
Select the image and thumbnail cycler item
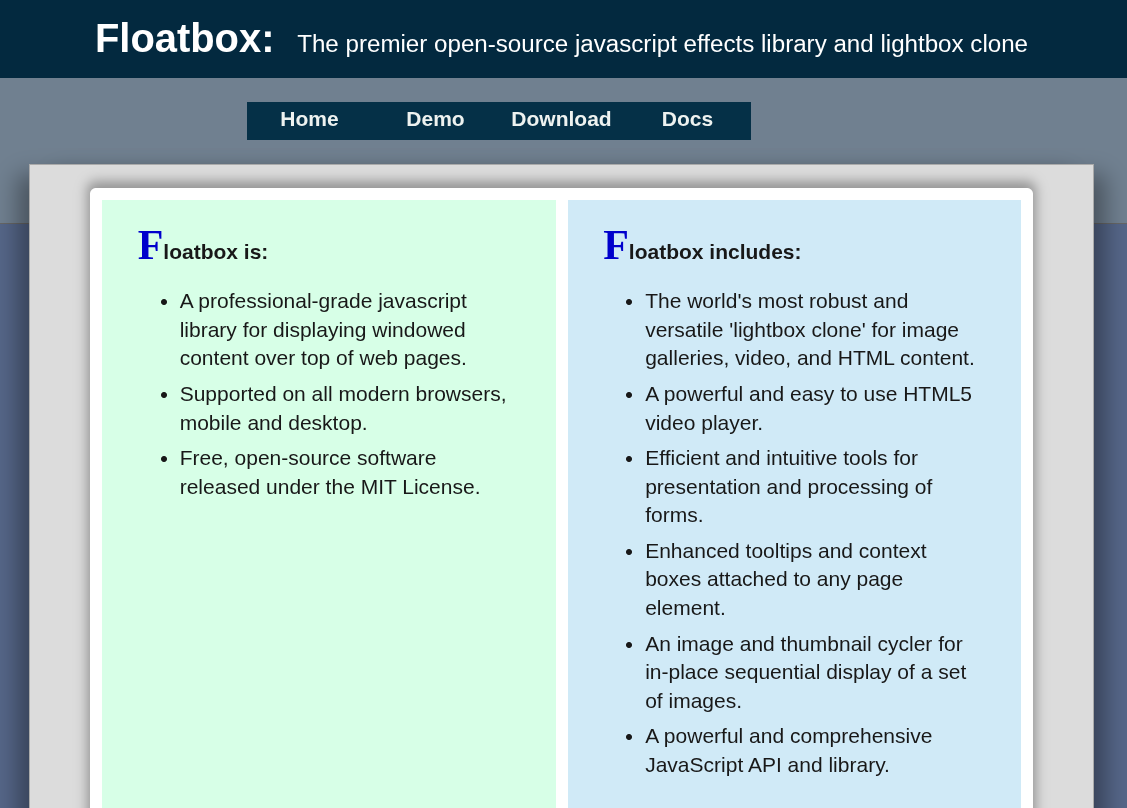click(x=805, y=672)
